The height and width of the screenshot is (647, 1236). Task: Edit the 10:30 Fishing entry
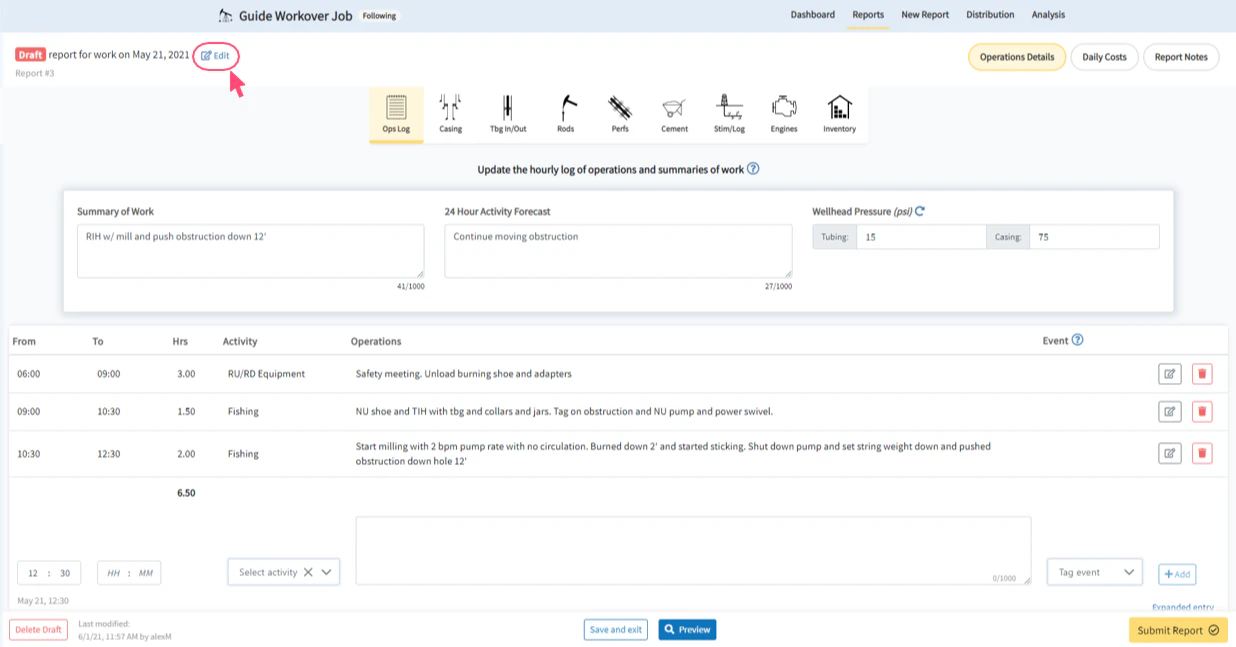(1169, 453)
